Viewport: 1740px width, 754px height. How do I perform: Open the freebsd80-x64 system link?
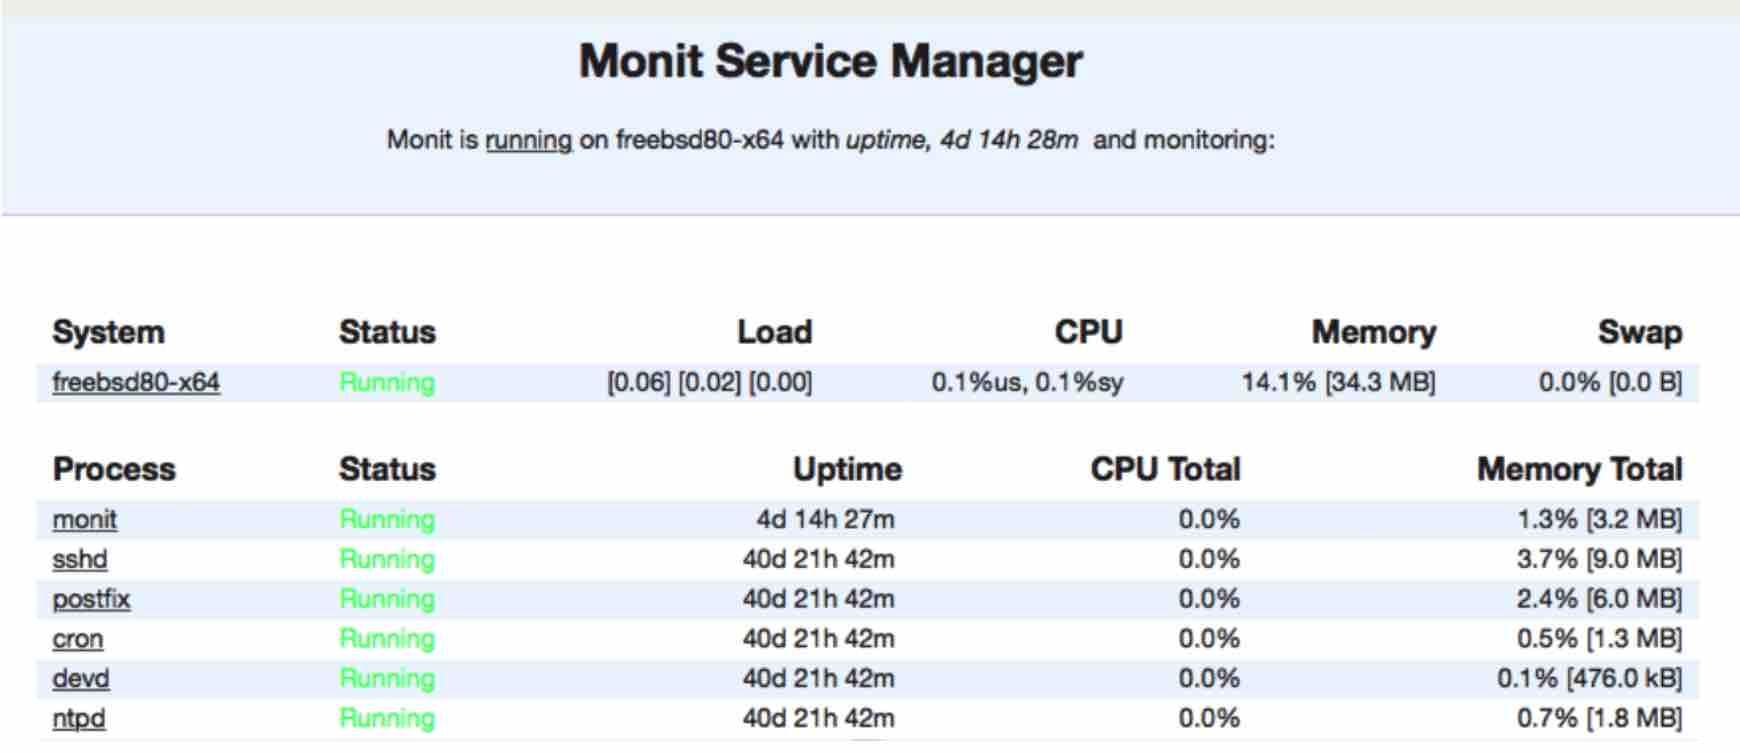coord(136,382)
